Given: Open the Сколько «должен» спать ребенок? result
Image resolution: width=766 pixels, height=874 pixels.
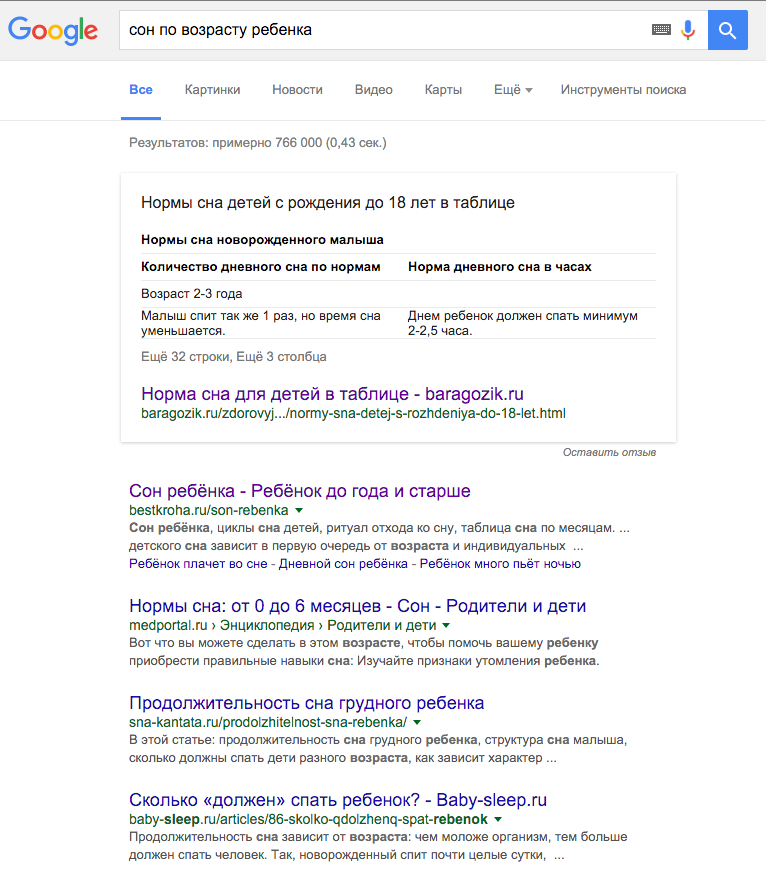Looking at the screenshot, I should coord(338,800).
